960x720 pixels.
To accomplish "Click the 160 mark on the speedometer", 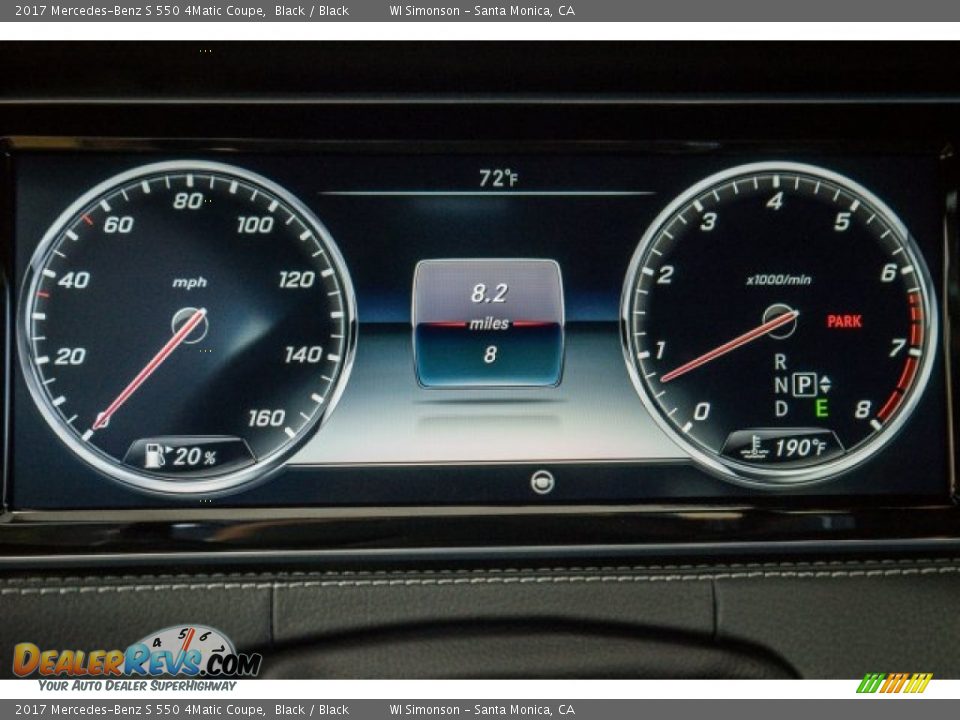I will [x=266, y=418].
